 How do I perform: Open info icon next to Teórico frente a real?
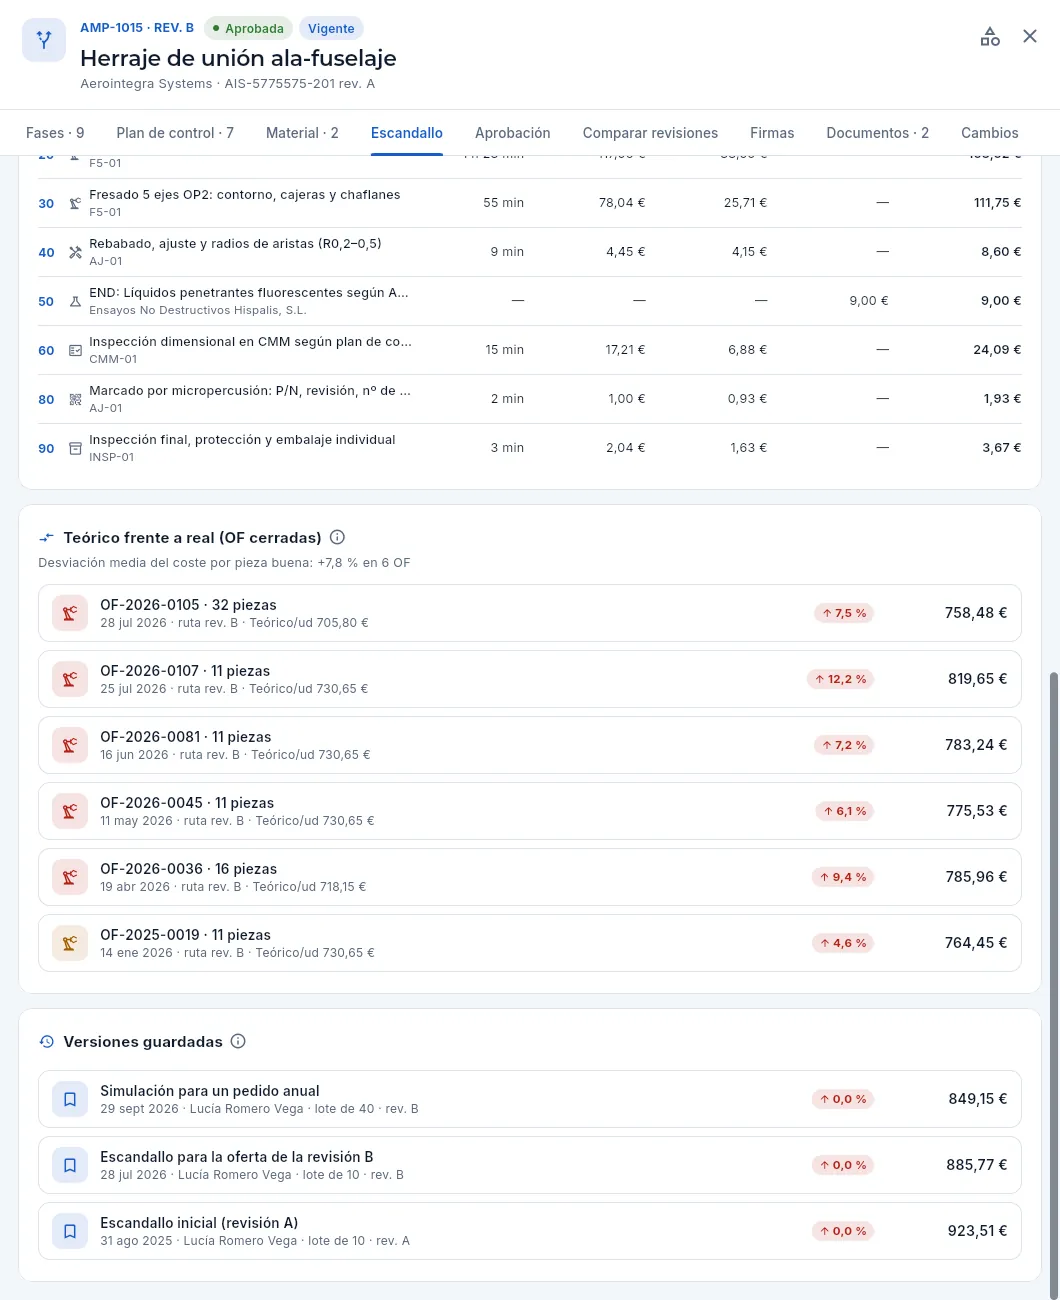pyautogui.click(x=338, y=537)
